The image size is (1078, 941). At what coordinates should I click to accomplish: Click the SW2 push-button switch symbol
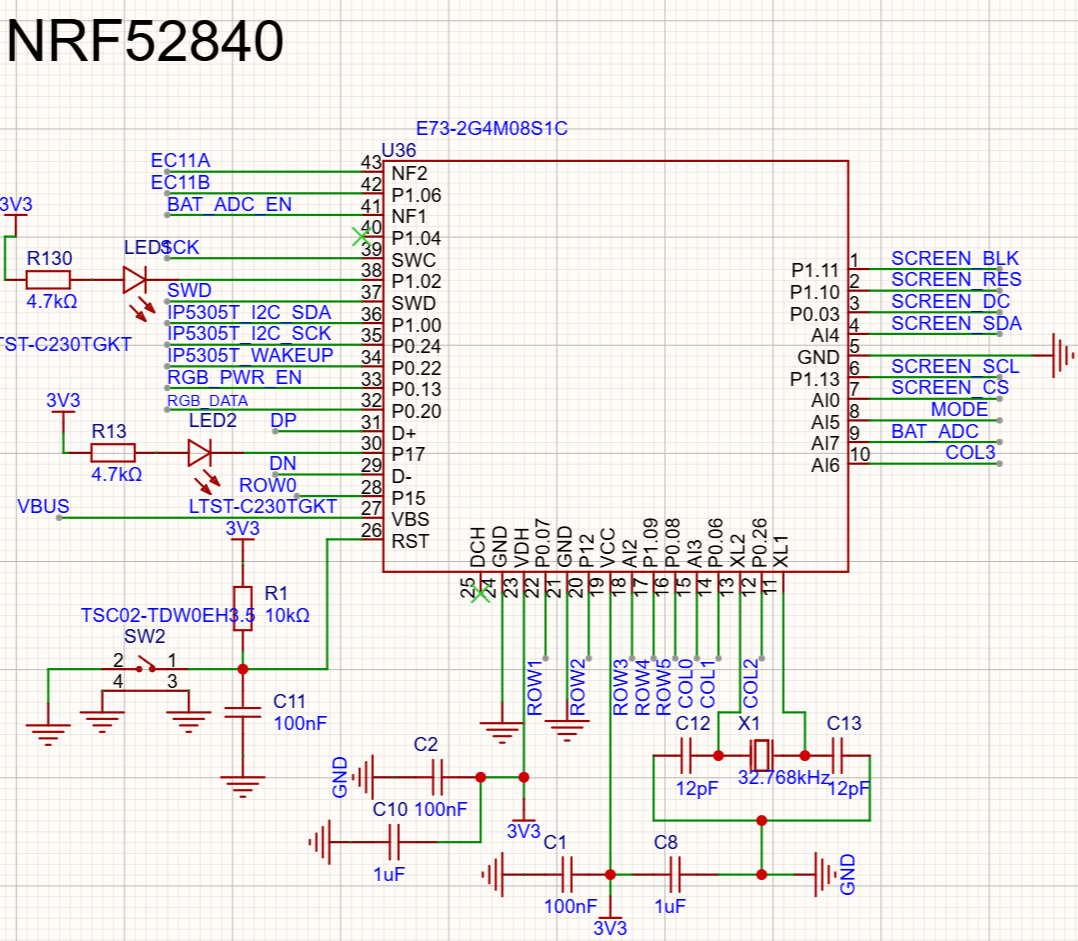(145, 679)
